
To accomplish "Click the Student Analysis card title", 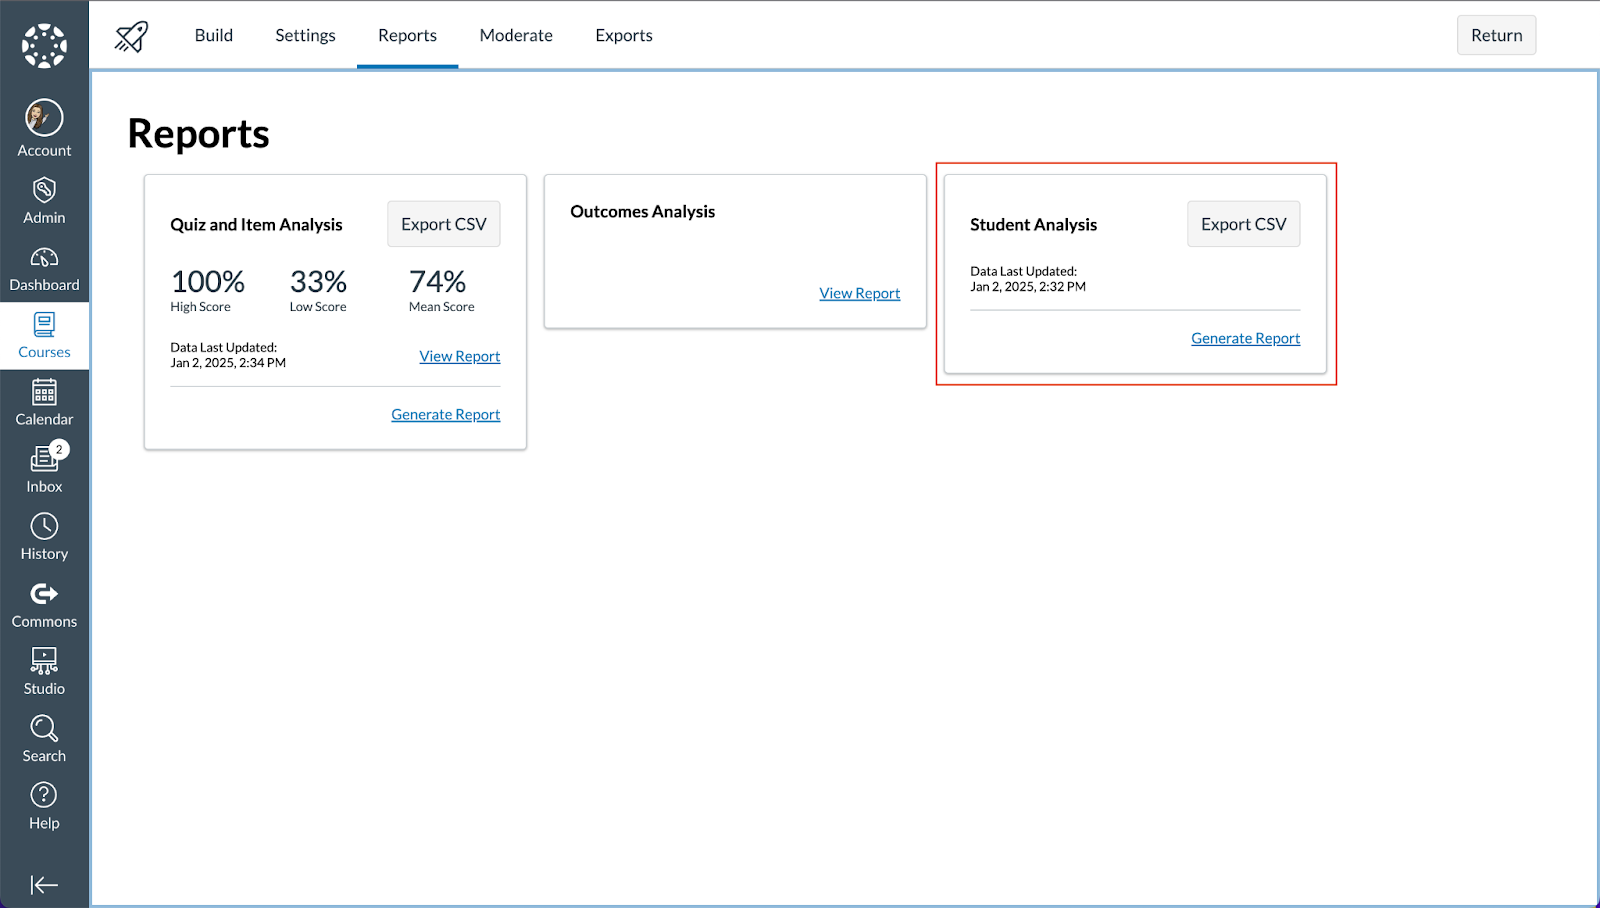I will point(1034,225).
